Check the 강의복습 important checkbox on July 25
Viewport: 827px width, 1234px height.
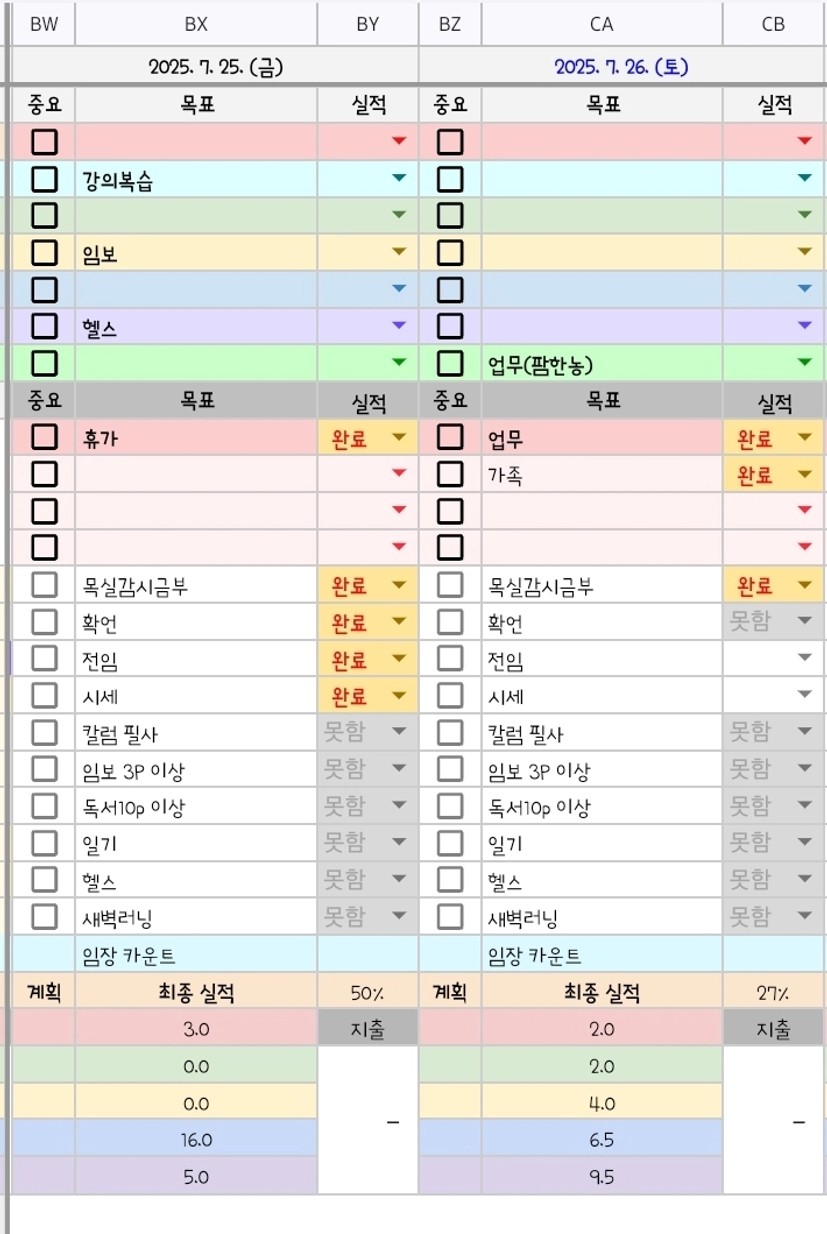point(44,180)
